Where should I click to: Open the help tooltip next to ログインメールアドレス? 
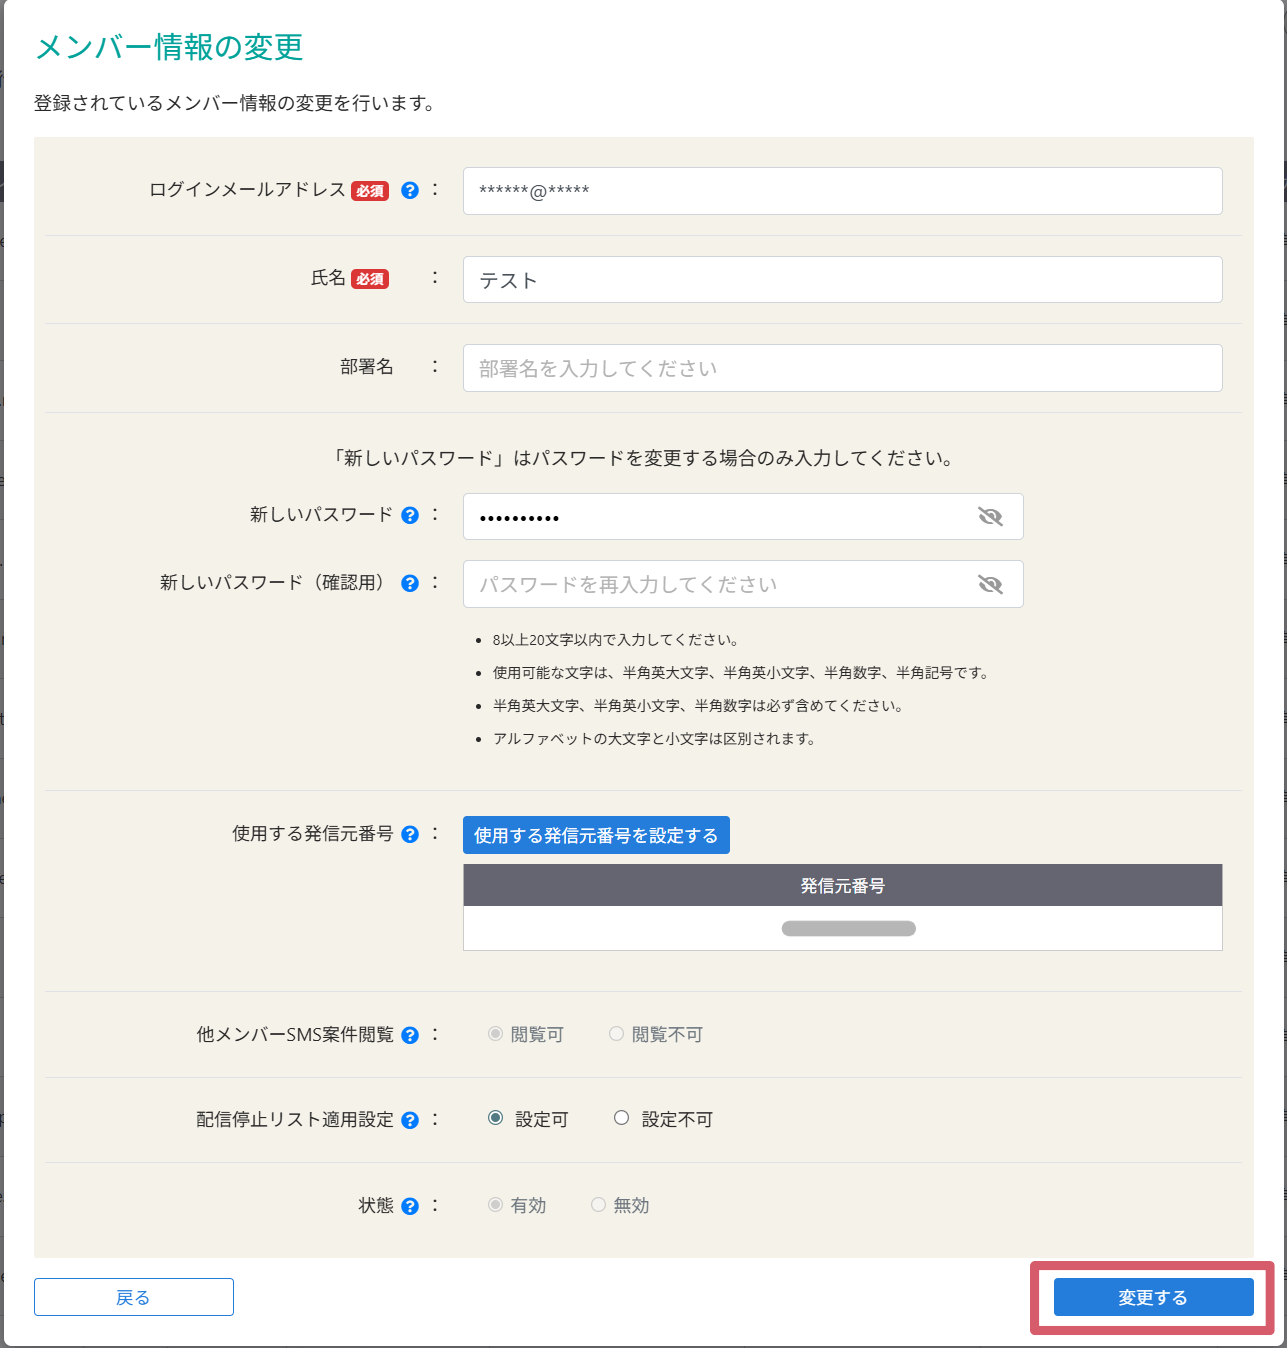410,191
